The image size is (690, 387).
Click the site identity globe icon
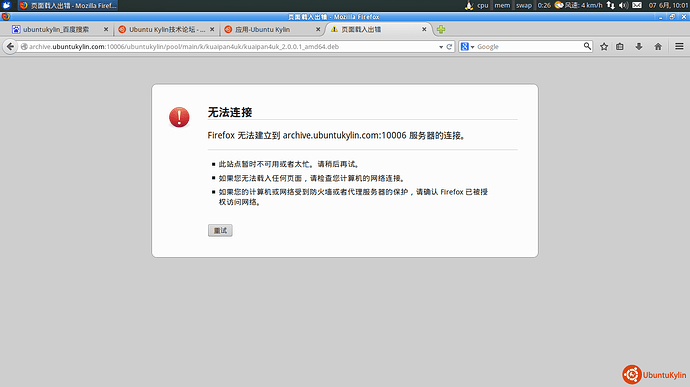24,47
